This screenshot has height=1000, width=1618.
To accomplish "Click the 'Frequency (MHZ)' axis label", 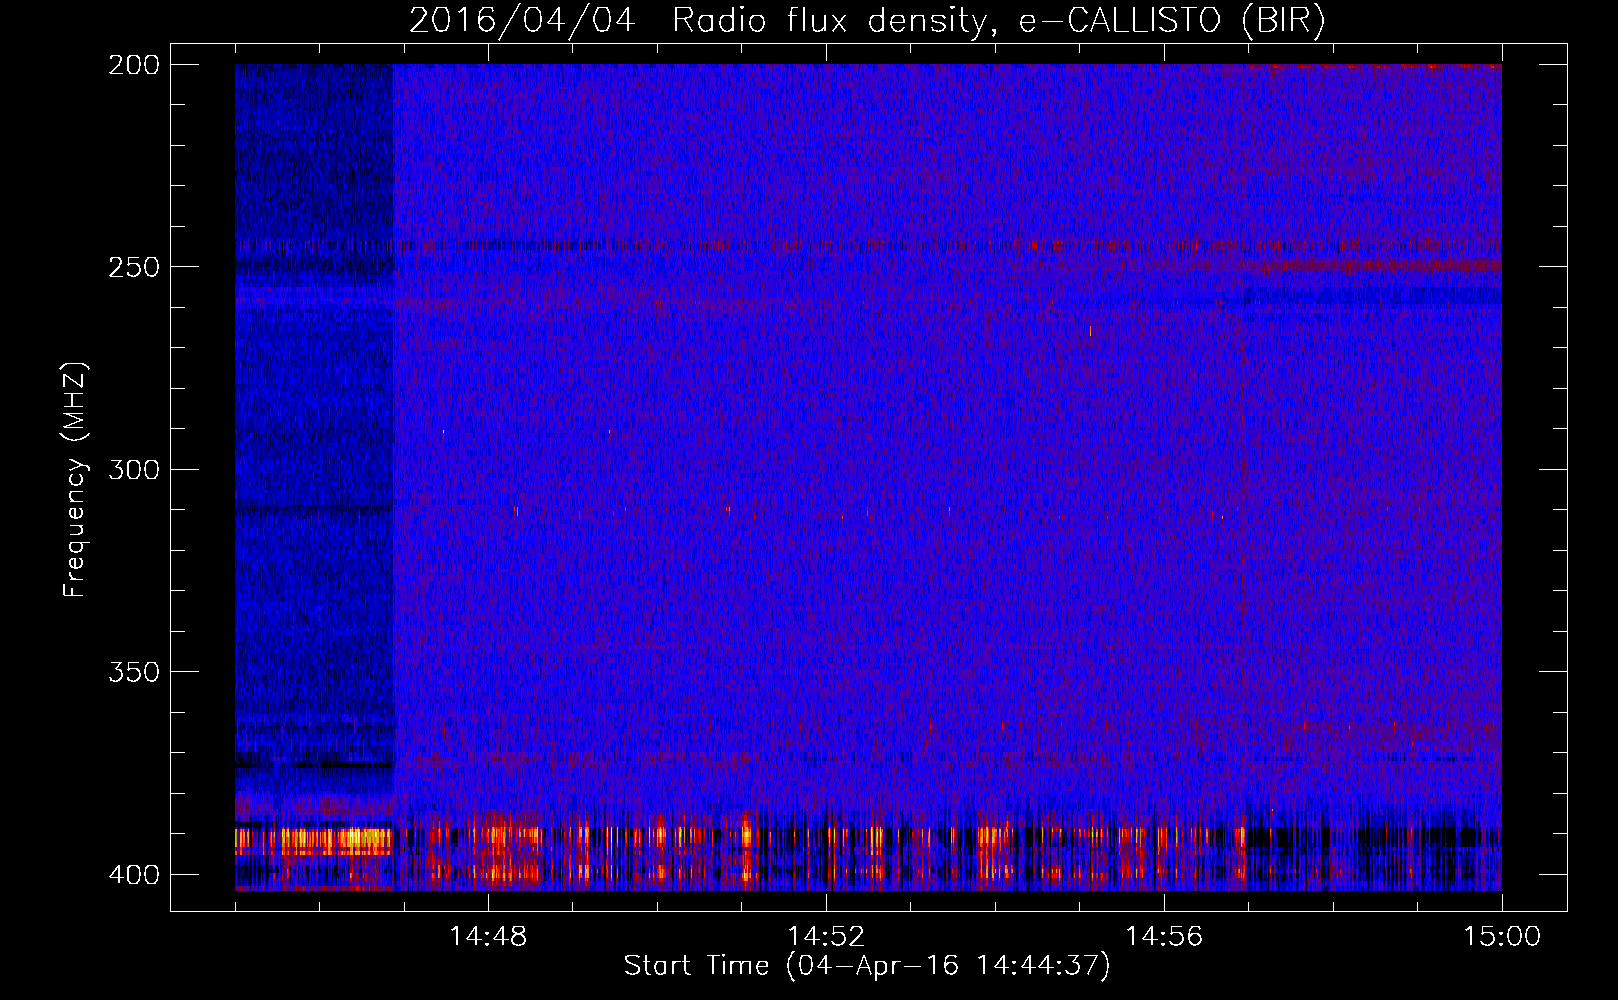I will pos(76,479).
